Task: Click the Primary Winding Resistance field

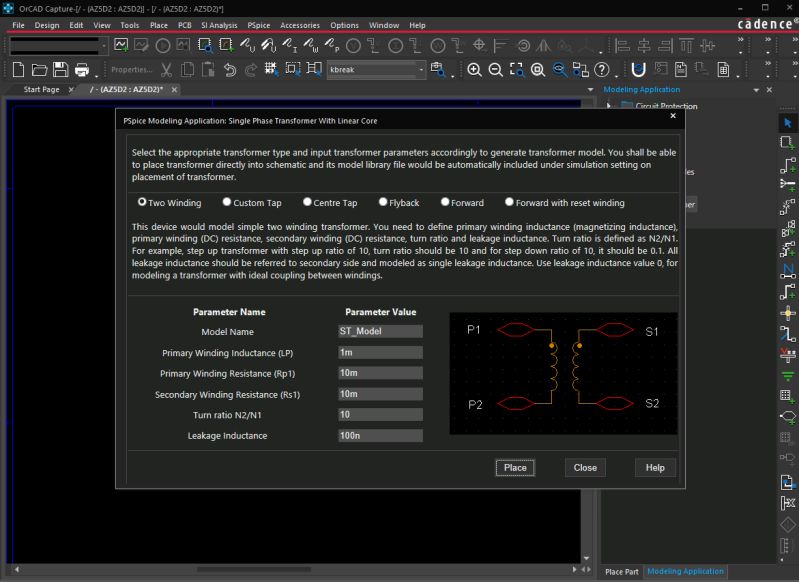Action: pos(380,373)
